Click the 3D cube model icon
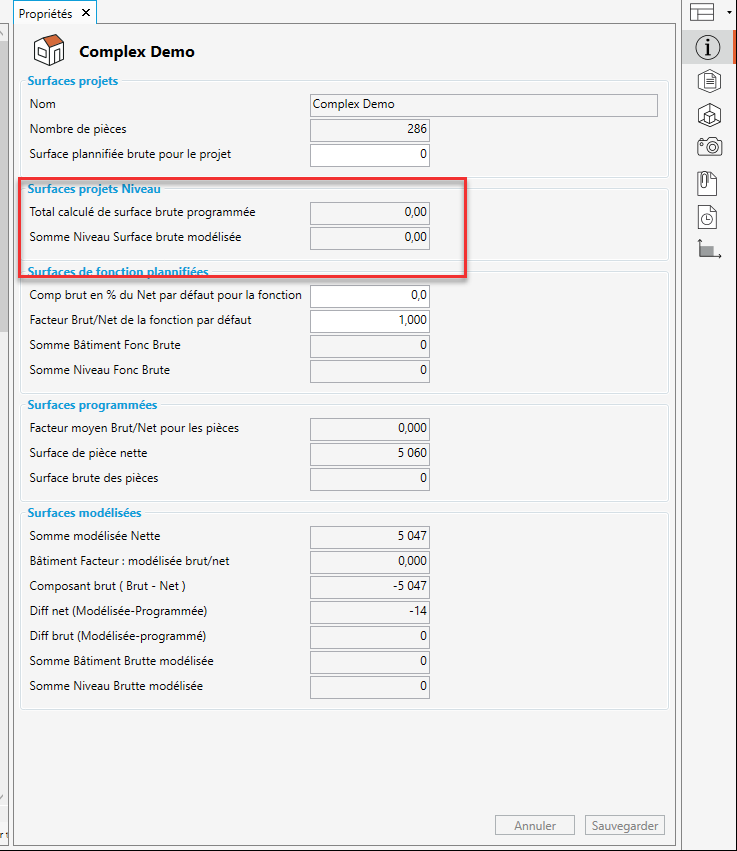The height and width of the screenshot is (851, 737). (708, 114)
